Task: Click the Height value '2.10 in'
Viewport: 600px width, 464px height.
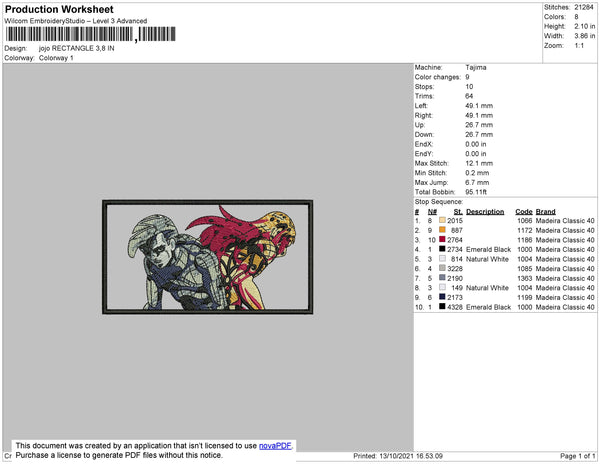Action: [585, 26]
